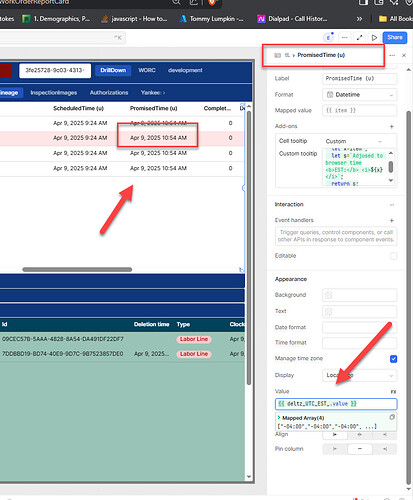The width and height of the screenshot is (413, 500).
Task: Open the Format Datetime dropdown
Action: coord(360,95)
